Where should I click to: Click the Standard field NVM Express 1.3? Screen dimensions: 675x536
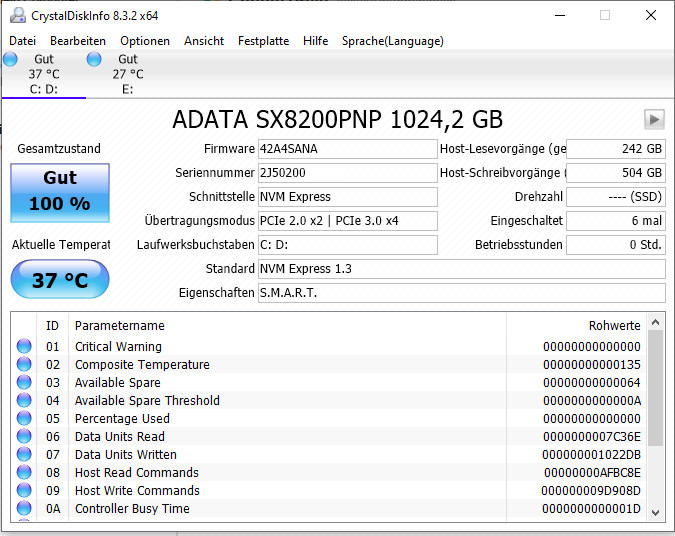coord(462,269)
